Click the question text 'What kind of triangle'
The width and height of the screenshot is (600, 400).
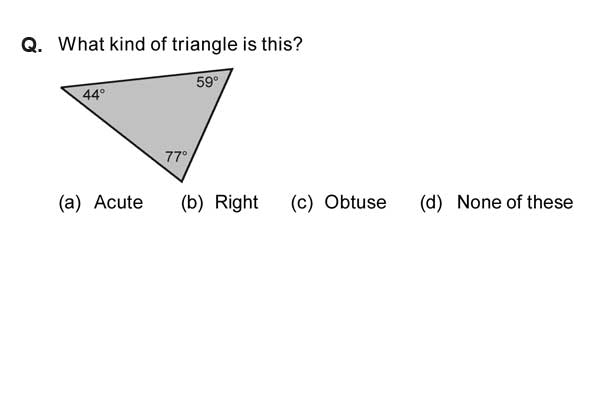[148, 44]
